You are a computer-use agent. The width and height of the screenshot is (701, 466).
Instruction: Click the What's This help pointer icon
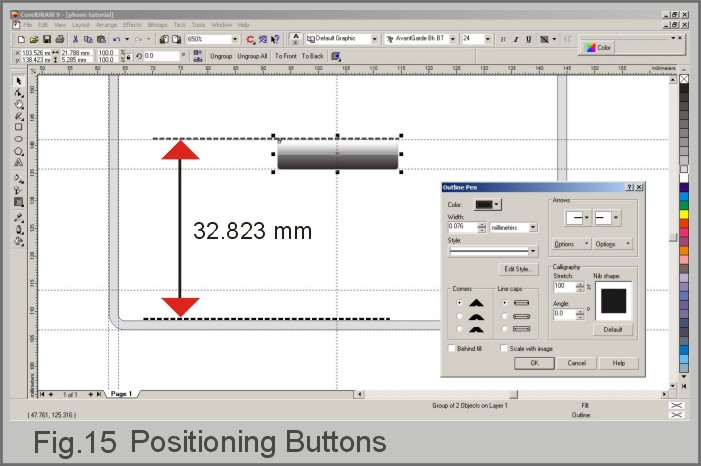click(x=275, y=39)
